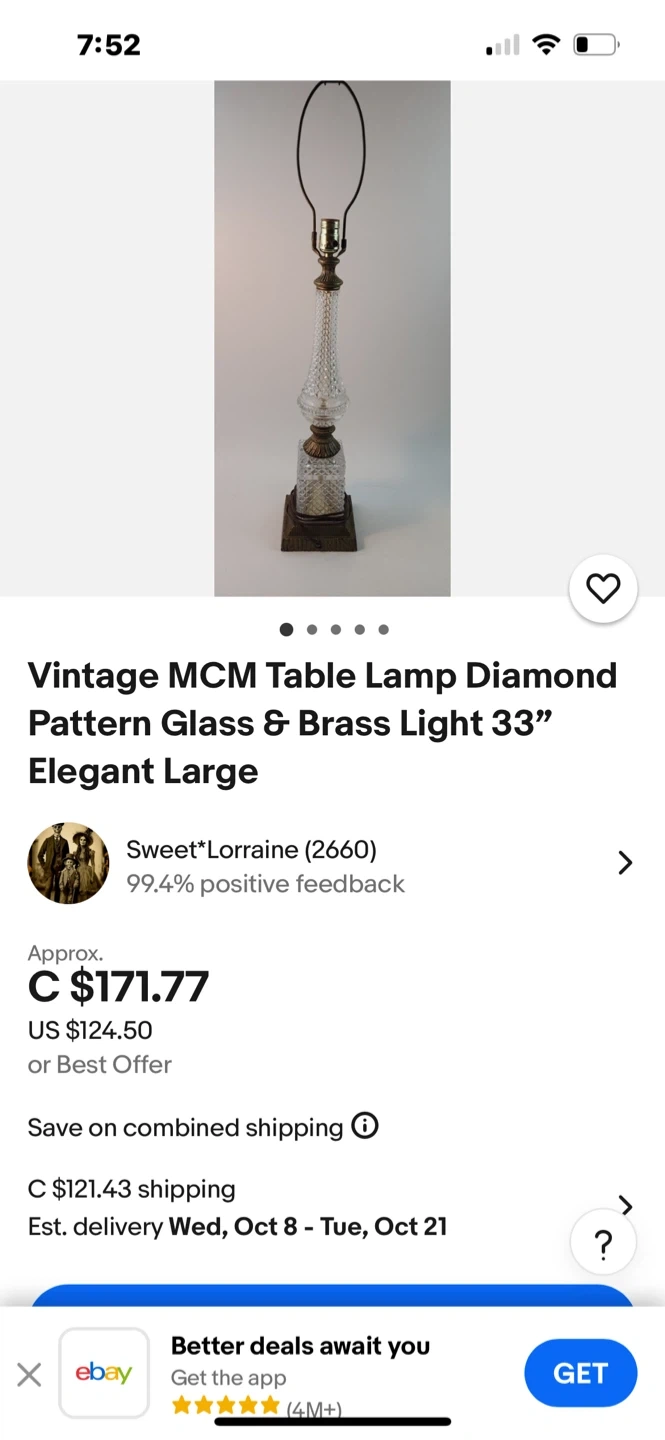The image size is (665, 1440).
Task: Tap the C $121.43 shipping line
Action: (x=132, y=1189)
